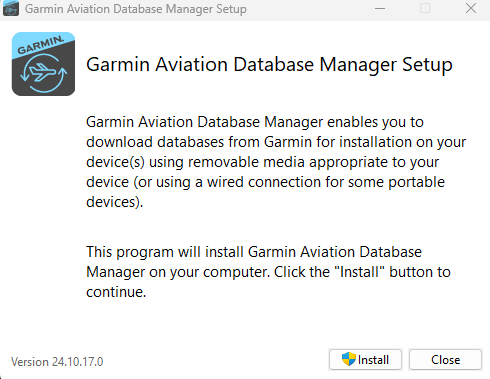Close the window using the title bar X
490x379 pixels.
(x=471, y=8)
